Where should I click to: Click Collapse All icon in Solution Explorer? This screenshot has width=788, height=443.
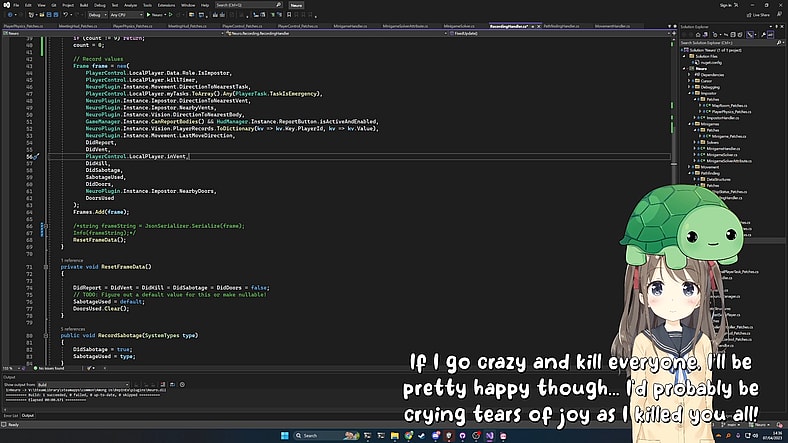click(x=733, y=35)
